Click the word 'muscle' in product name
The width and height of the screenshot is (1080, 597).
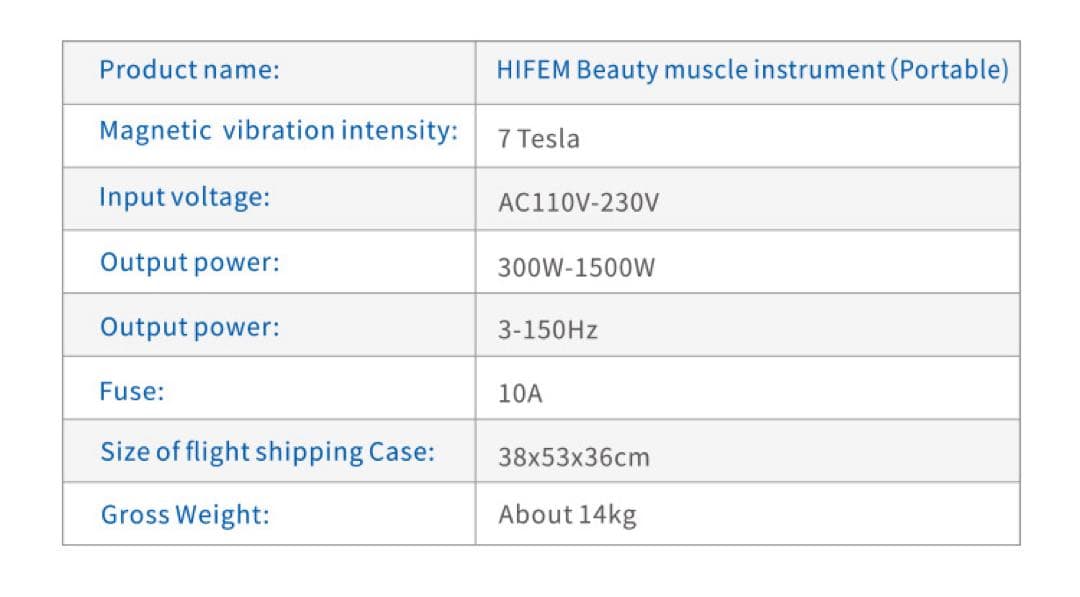coord(706,70)
